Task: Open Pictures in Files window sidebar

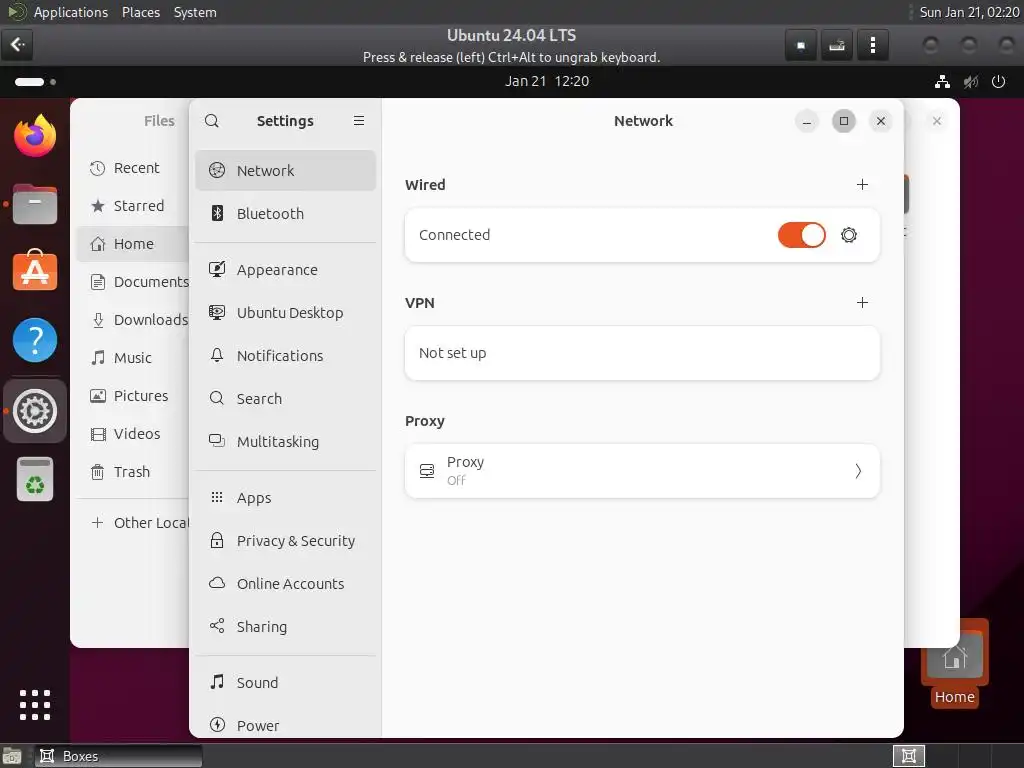Action: [x=133, y=396]
